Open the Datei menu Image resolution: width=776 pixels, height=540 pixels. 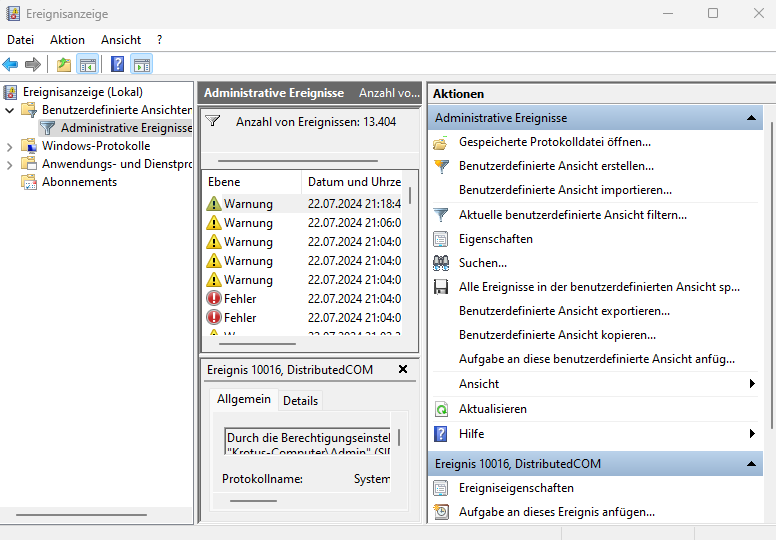(x=20, y=40)
